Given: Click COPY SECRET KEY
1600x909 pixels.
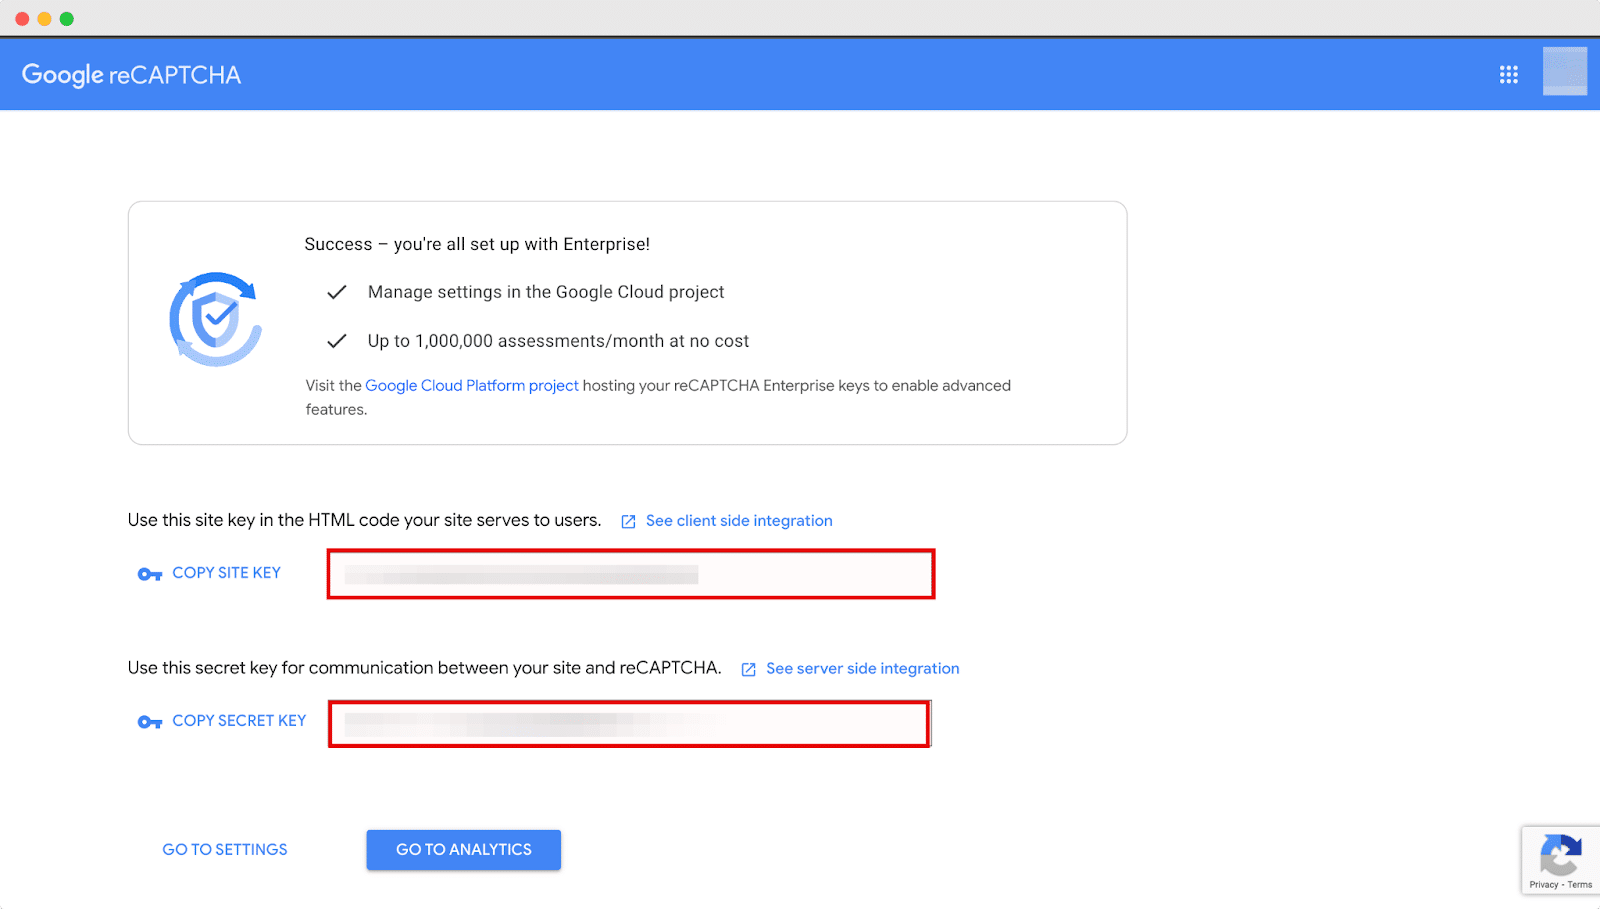Looking at the screenshot, I should point(238,720).
